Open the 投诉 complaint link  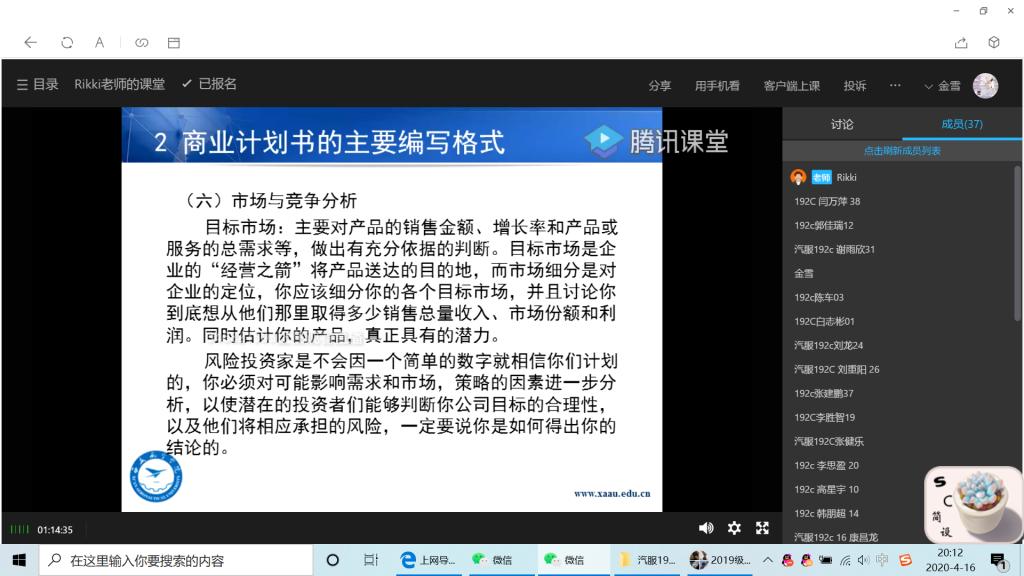coord(854,86)
